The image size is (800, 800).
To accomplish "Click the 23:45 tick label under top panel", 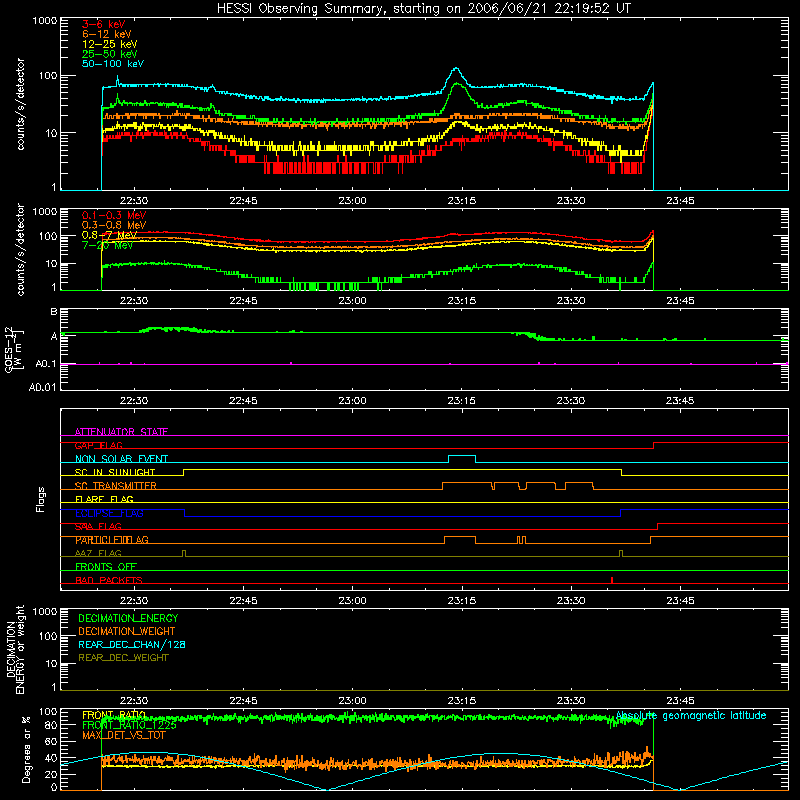I will (680, 201).
